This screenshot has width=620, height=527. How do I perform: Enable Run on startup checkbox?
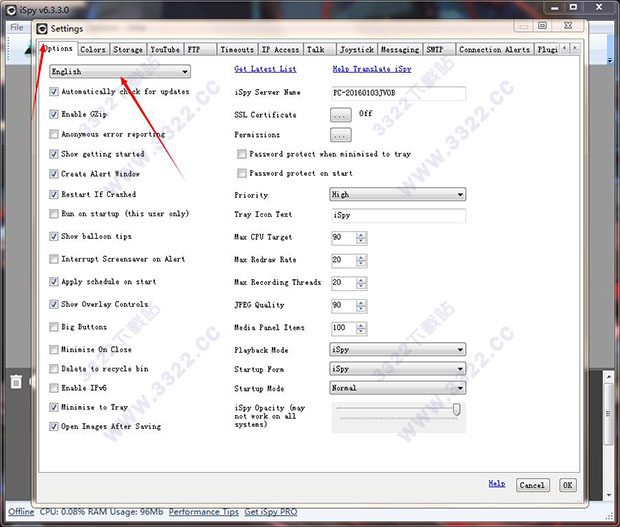pos(54,214)
